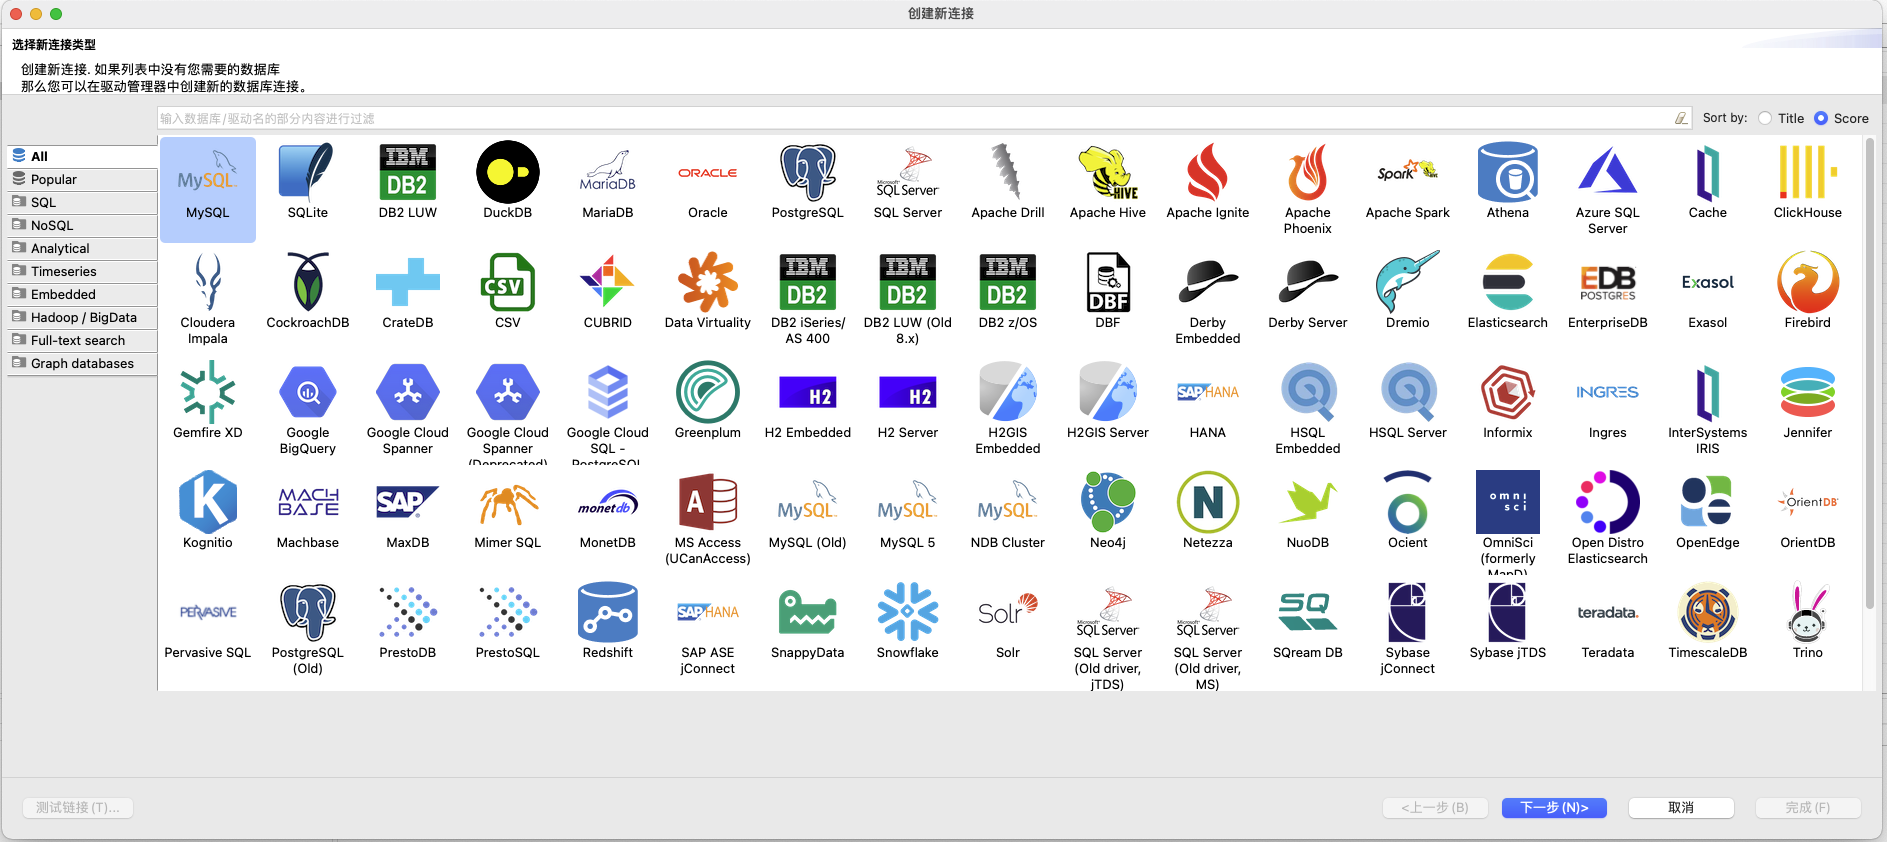Filter by Analytical category

coord(82,248)
